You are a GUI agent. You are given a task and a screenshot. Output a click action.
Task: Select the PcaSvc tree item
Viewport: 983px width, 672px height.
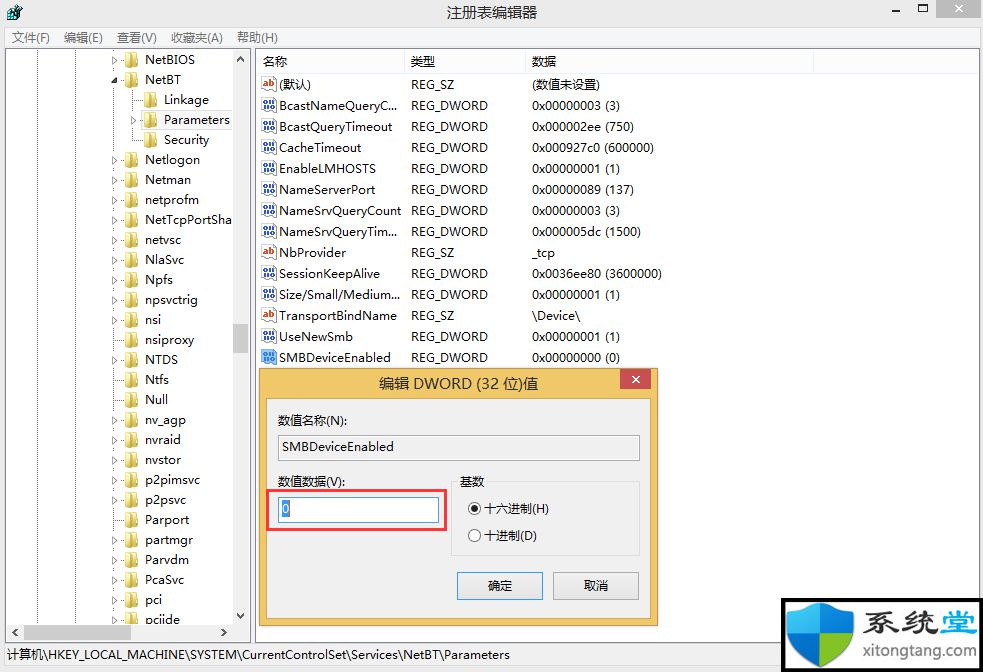164,580
